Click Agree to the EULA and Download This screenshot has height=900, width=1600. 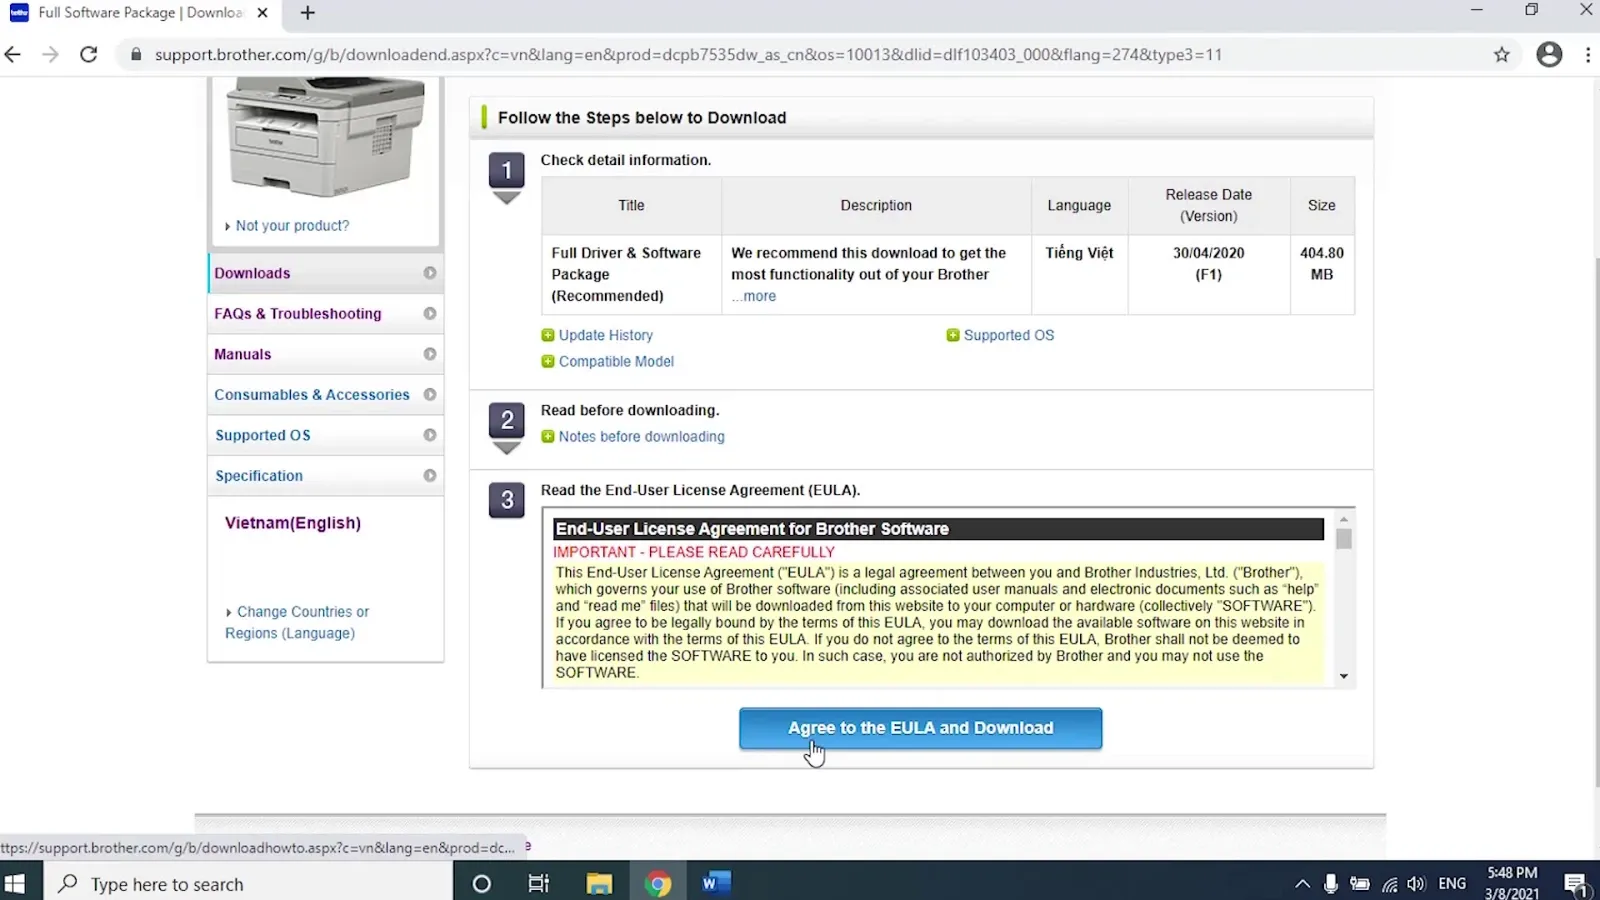tap(920, 728)
